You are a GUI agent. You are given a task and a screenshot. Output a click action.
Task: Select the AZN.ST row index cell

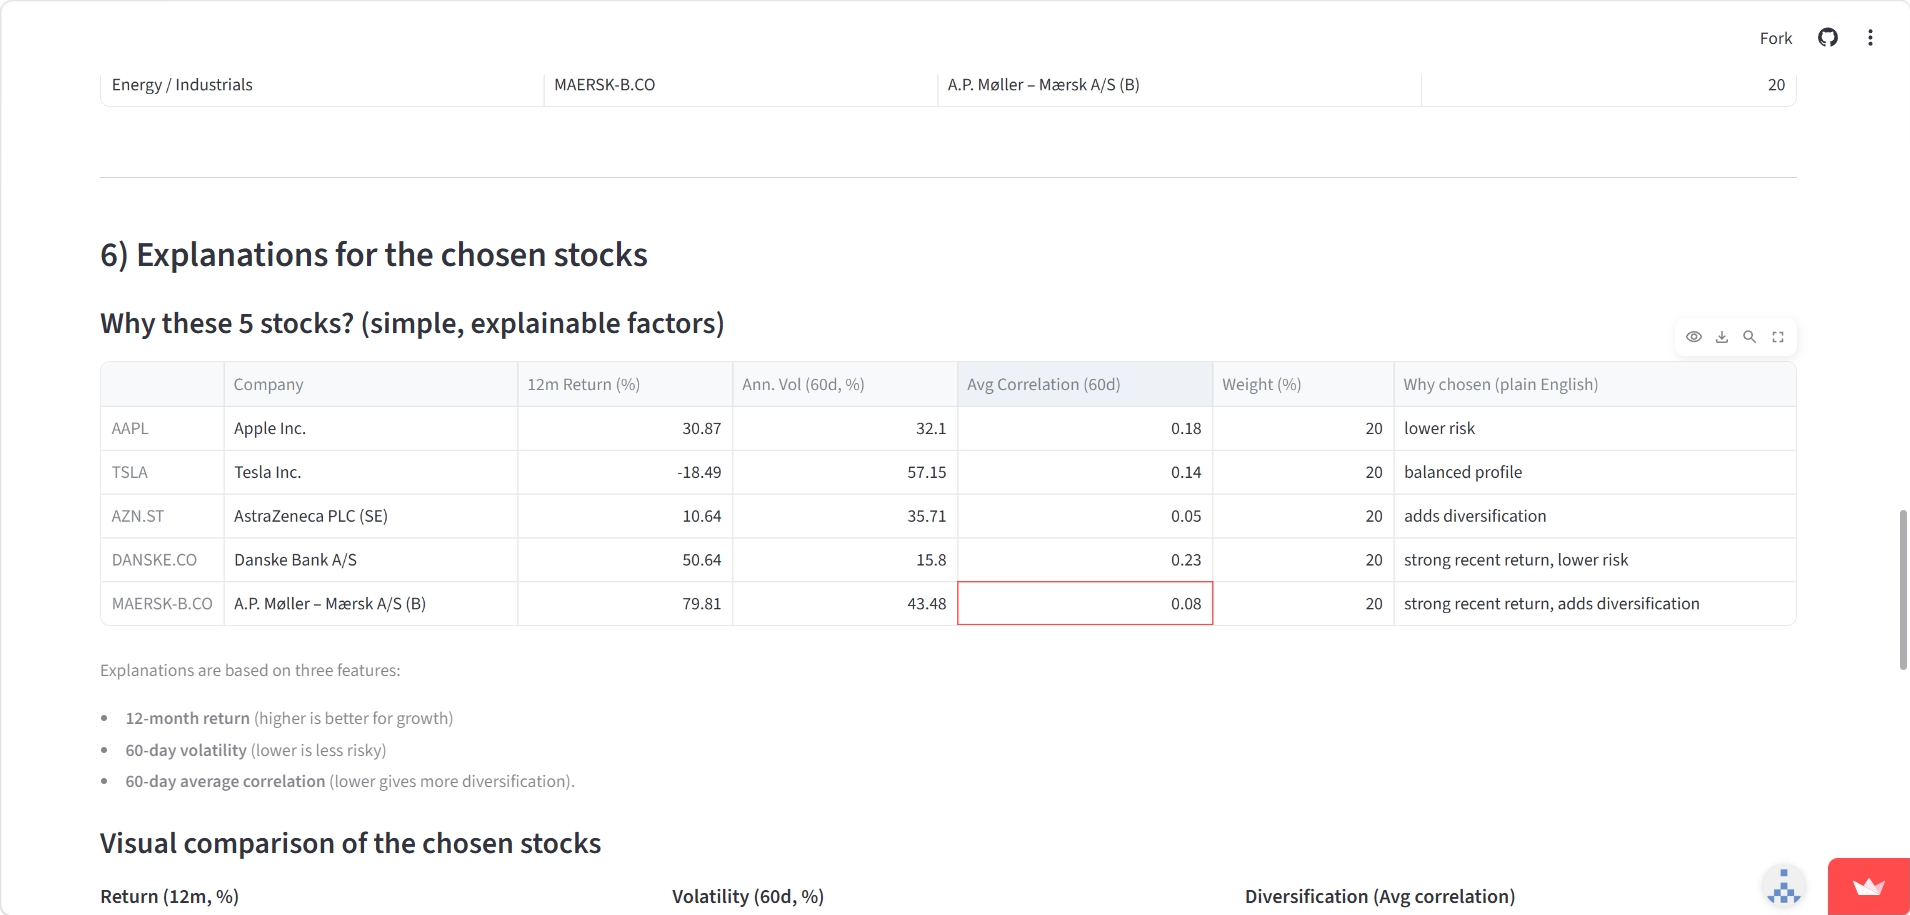[162, 516]
